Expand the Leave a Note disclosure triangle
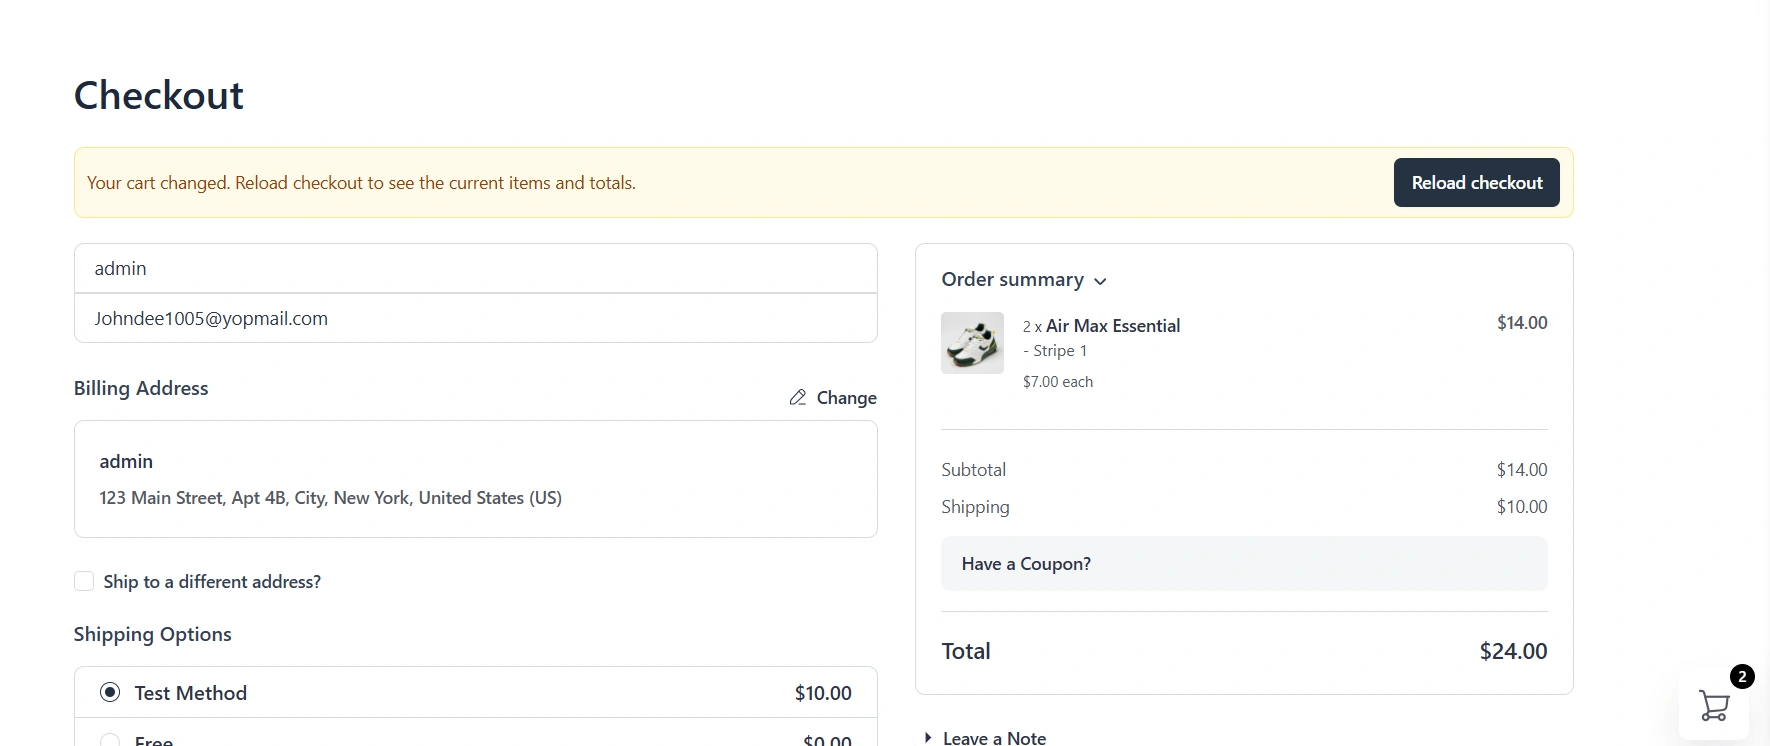 928,738
